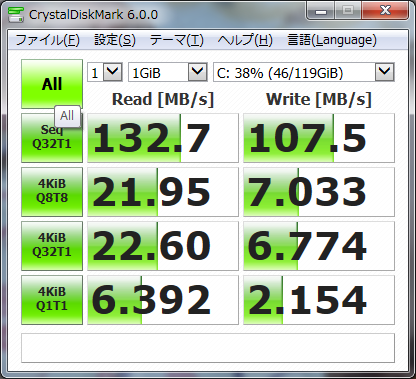Open the C: 38% drive selection dropdown
The height and width of the screenshot is (379, 416).
[x=304, y=72]
